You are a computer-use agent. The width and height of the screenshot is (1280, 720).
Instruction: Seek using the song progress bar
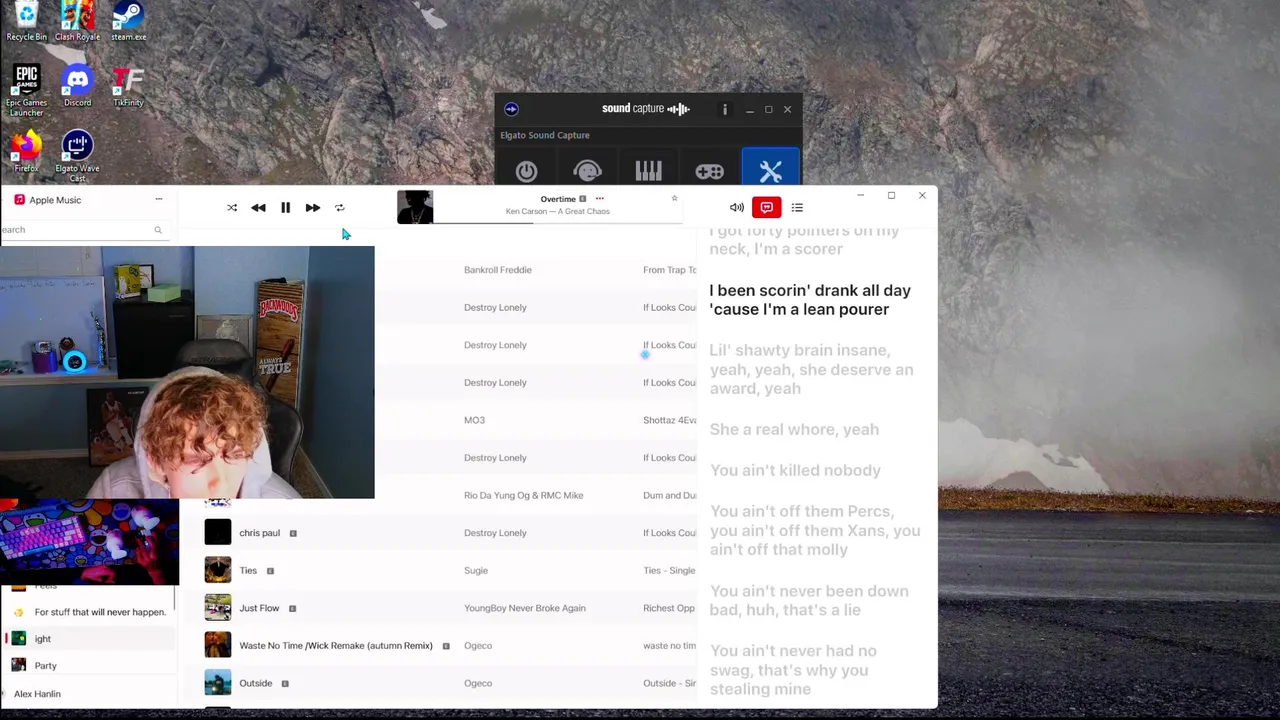(557, 223)
